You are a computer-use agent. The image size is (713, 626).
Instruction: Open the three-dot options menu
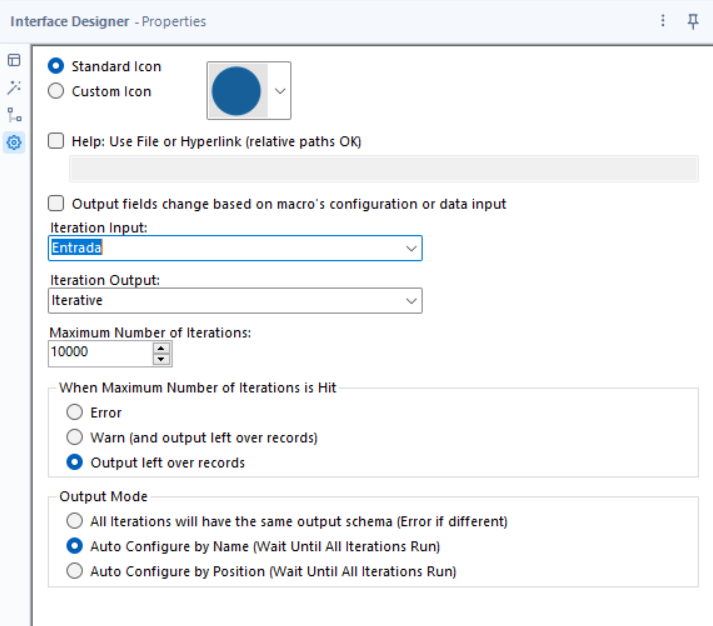pos(663,20)
